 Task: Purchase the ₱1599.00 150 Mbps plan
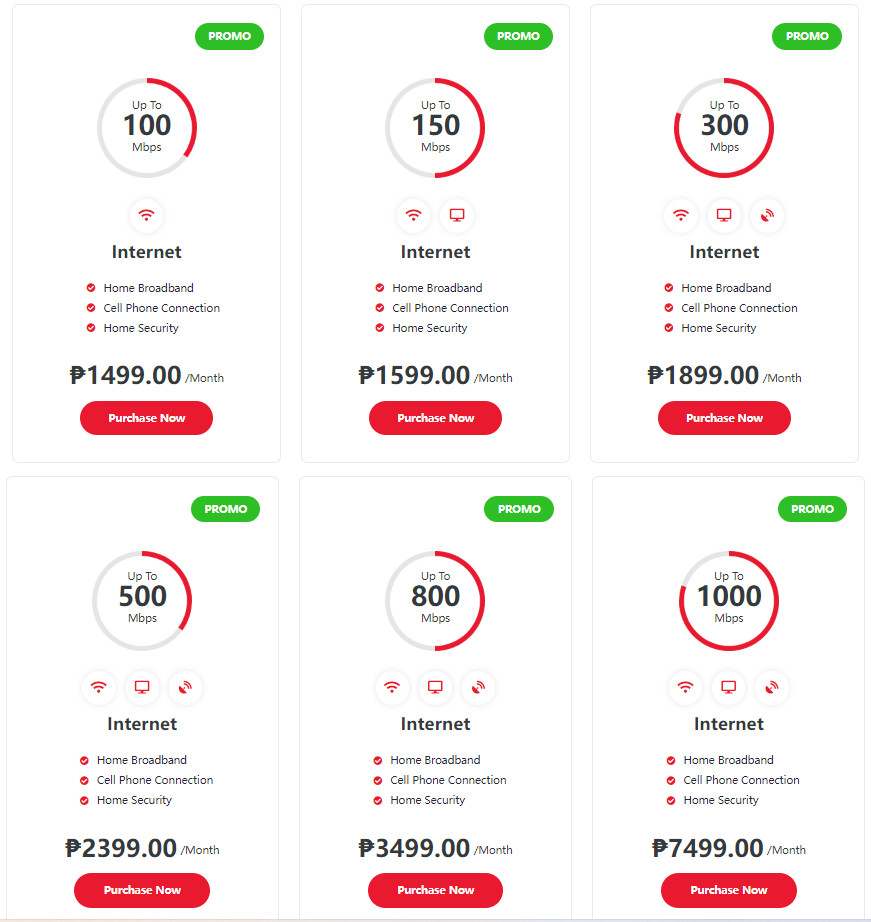[x=435, y=418]
